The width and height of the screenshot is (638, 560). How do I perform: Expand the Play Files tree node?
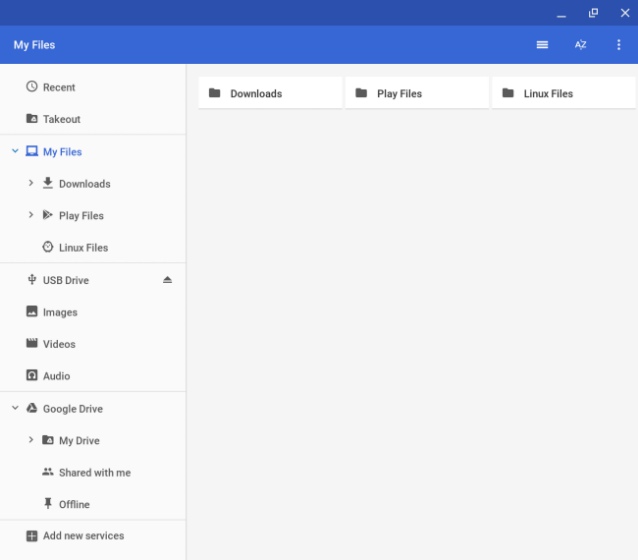31,215
